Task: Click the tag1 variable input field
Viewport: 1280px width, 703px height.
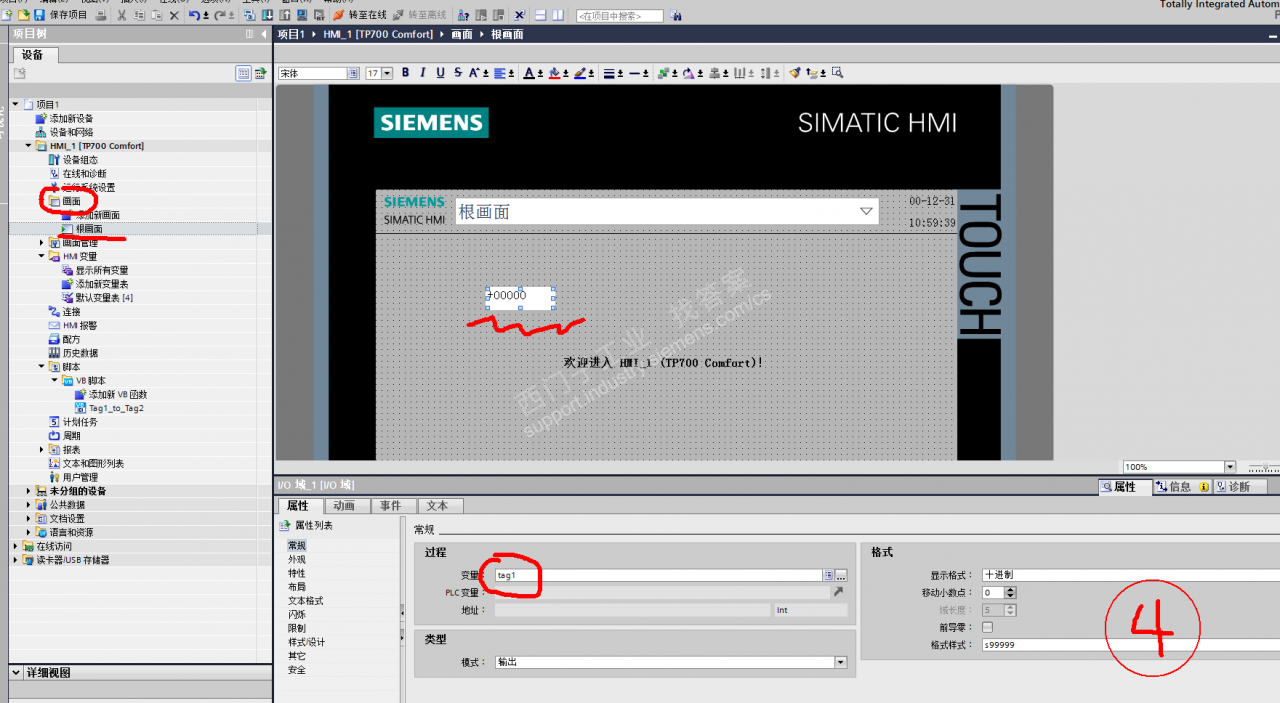Action: pyautogui.click(x=658, y=575)
